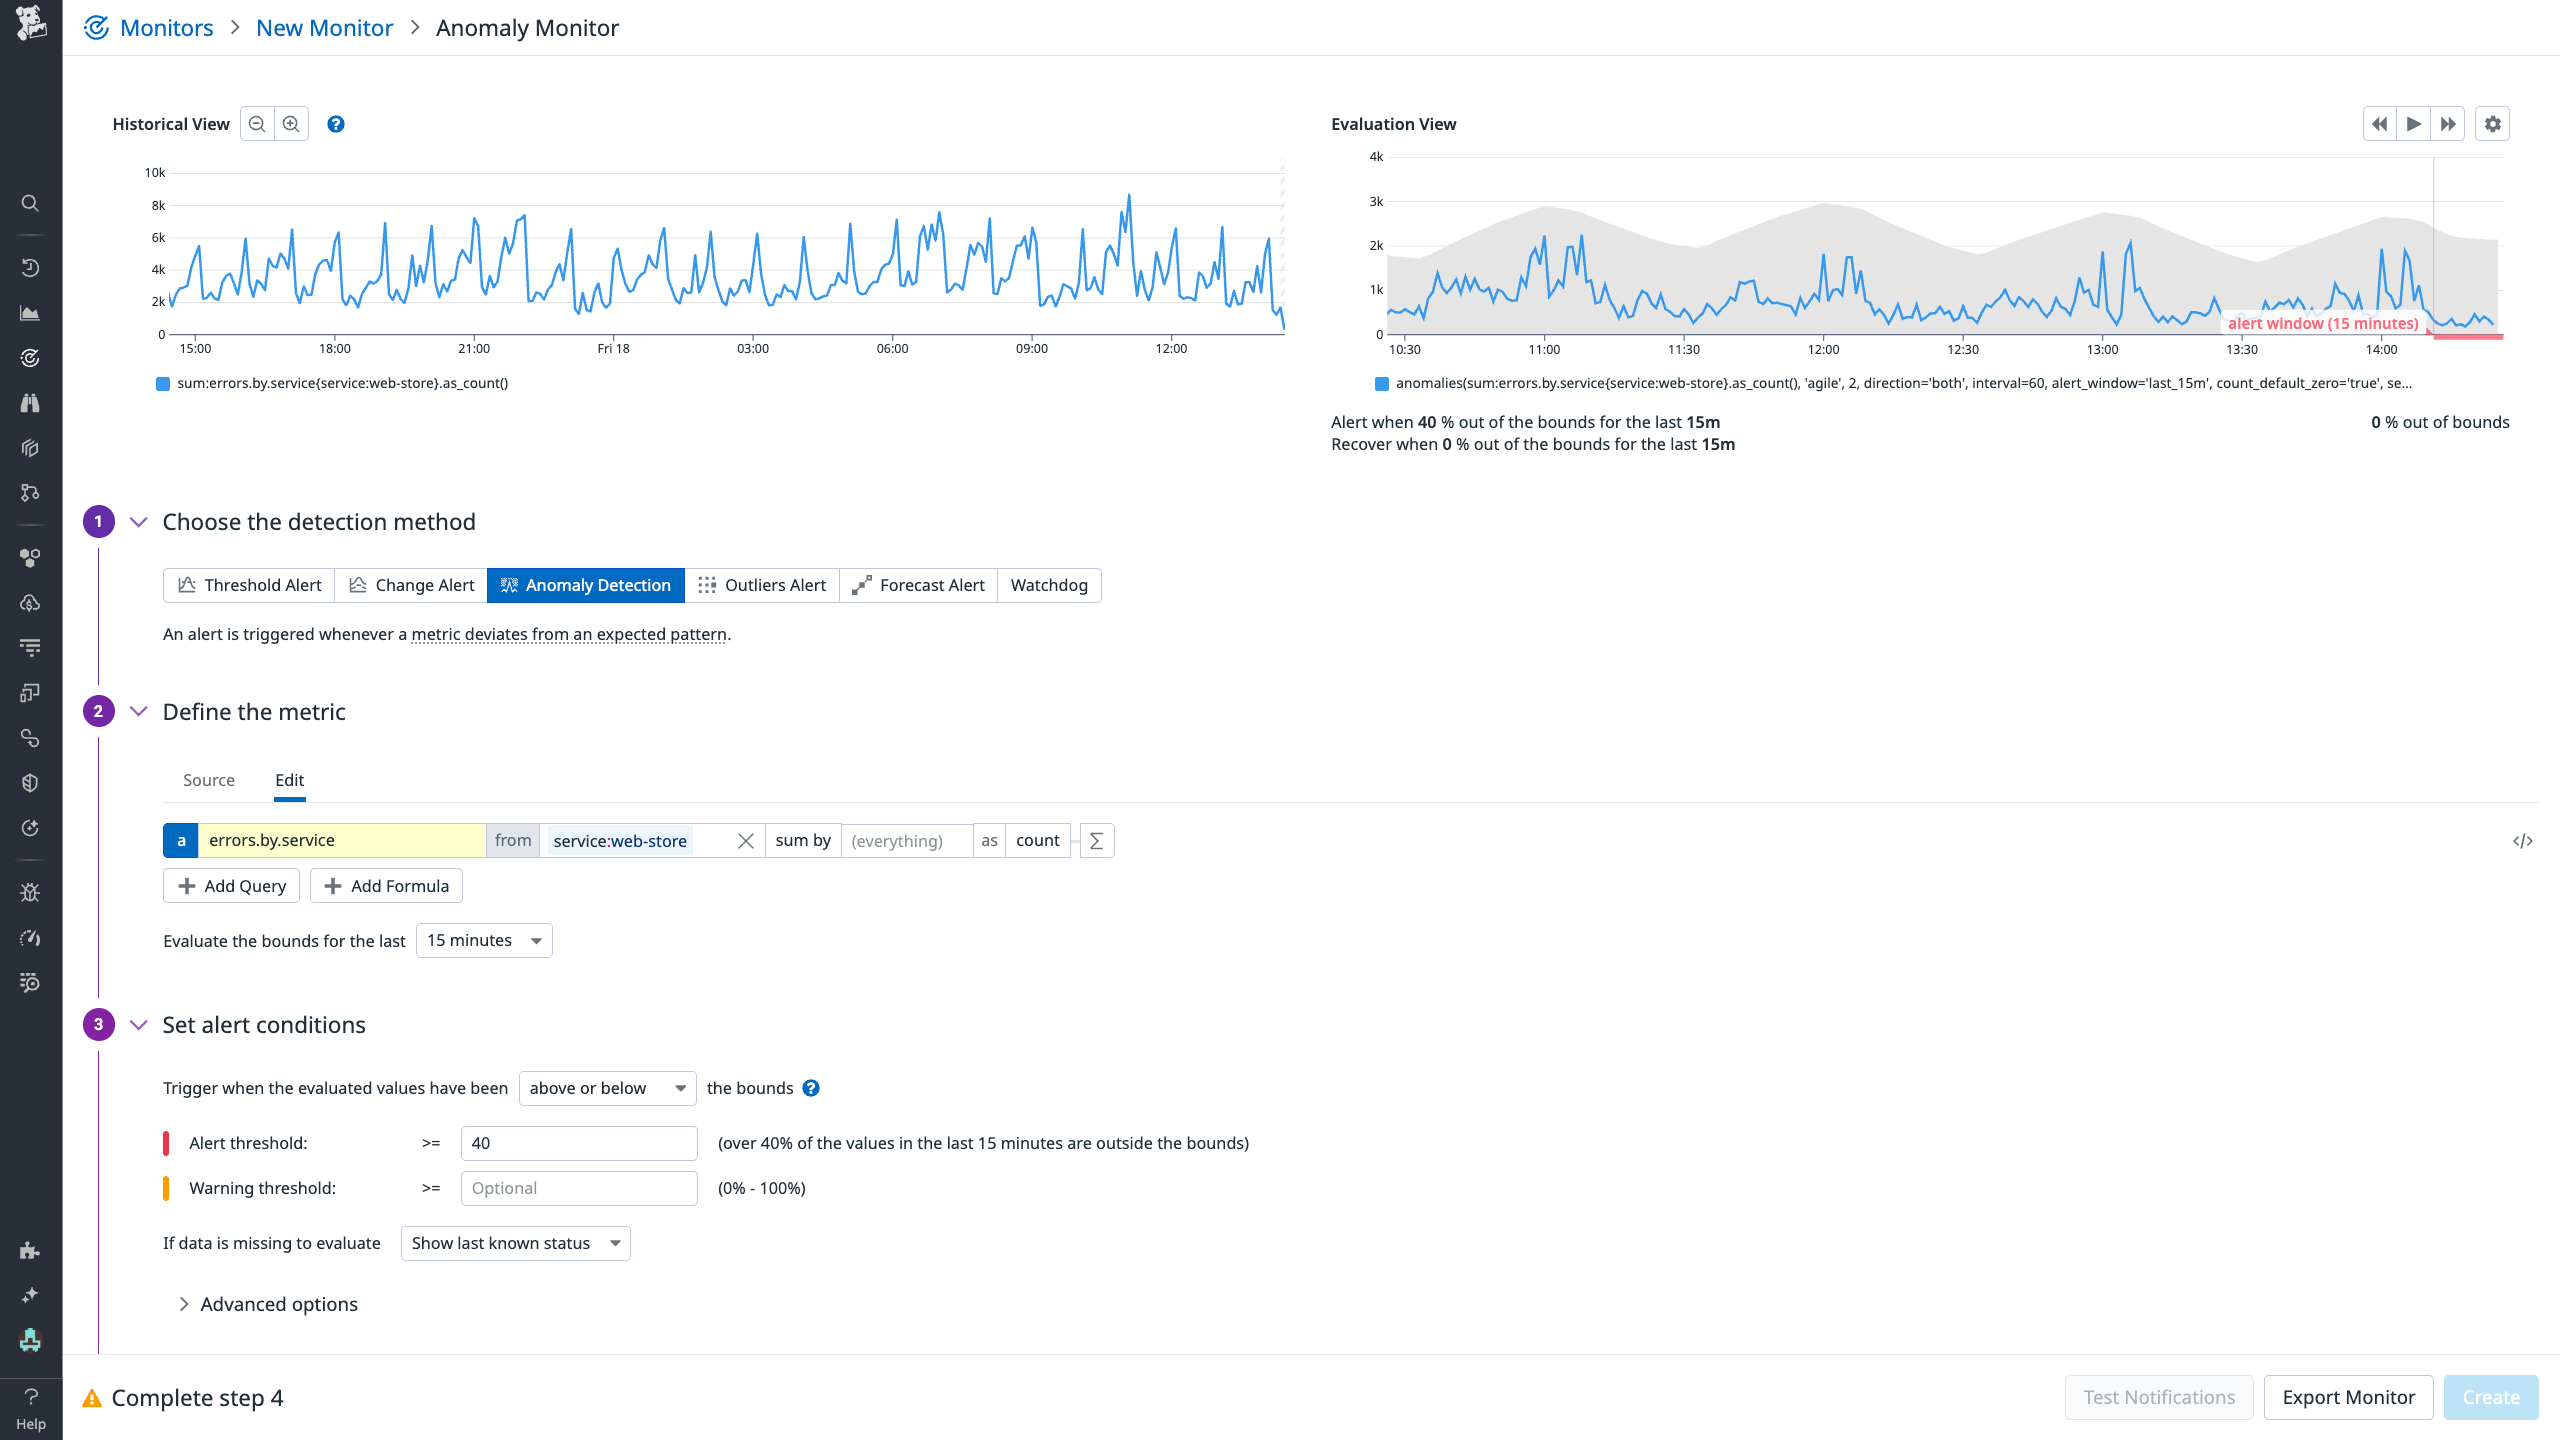Switch to the Source tab
2560x1440 pixels.
[x=208, y=780]
